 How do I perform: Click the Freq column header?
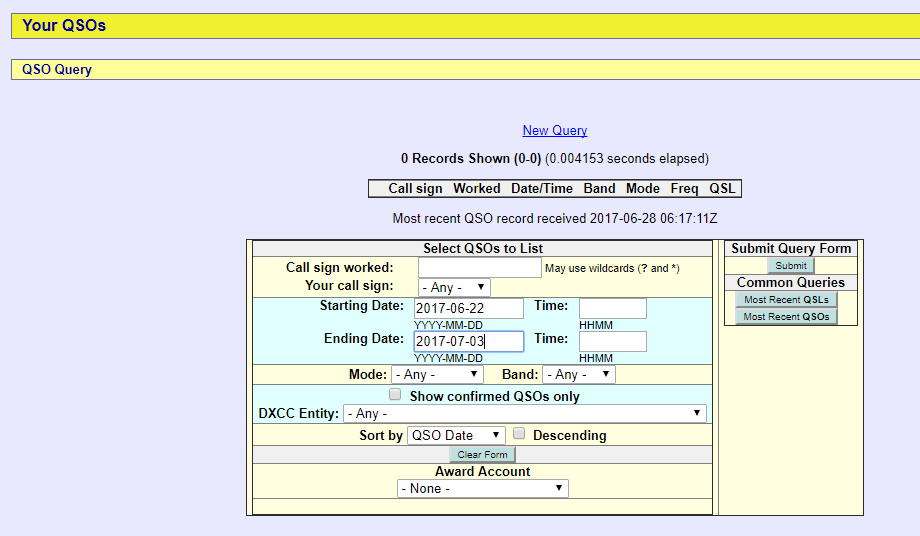[x=684, y=188]
